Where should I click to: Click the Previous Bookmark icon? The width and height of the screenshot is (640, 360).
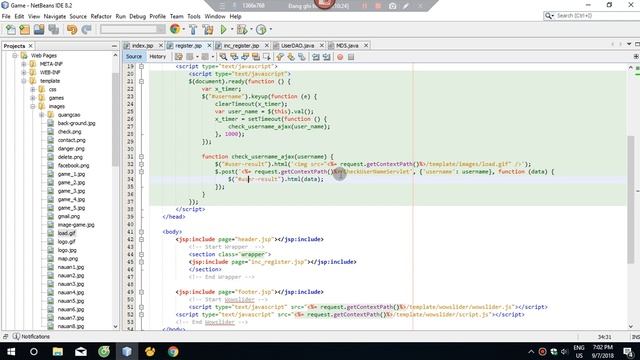280,57
